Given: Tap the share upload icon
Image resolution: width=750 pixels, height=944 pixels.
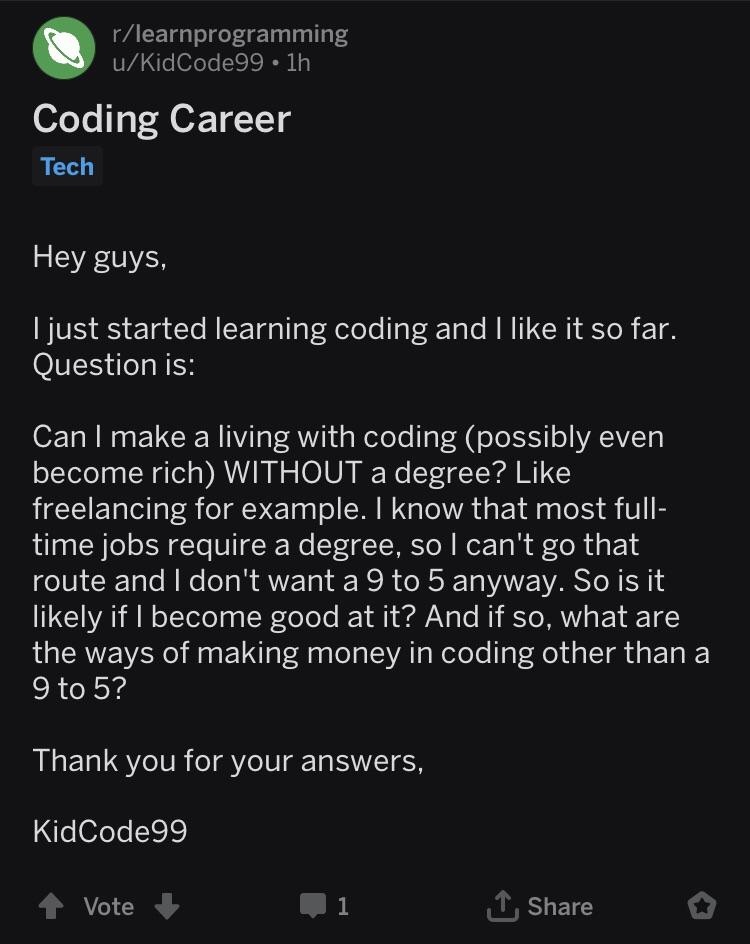Looking at the screenshot, I should pyautogui.click(x=503, y=905).
